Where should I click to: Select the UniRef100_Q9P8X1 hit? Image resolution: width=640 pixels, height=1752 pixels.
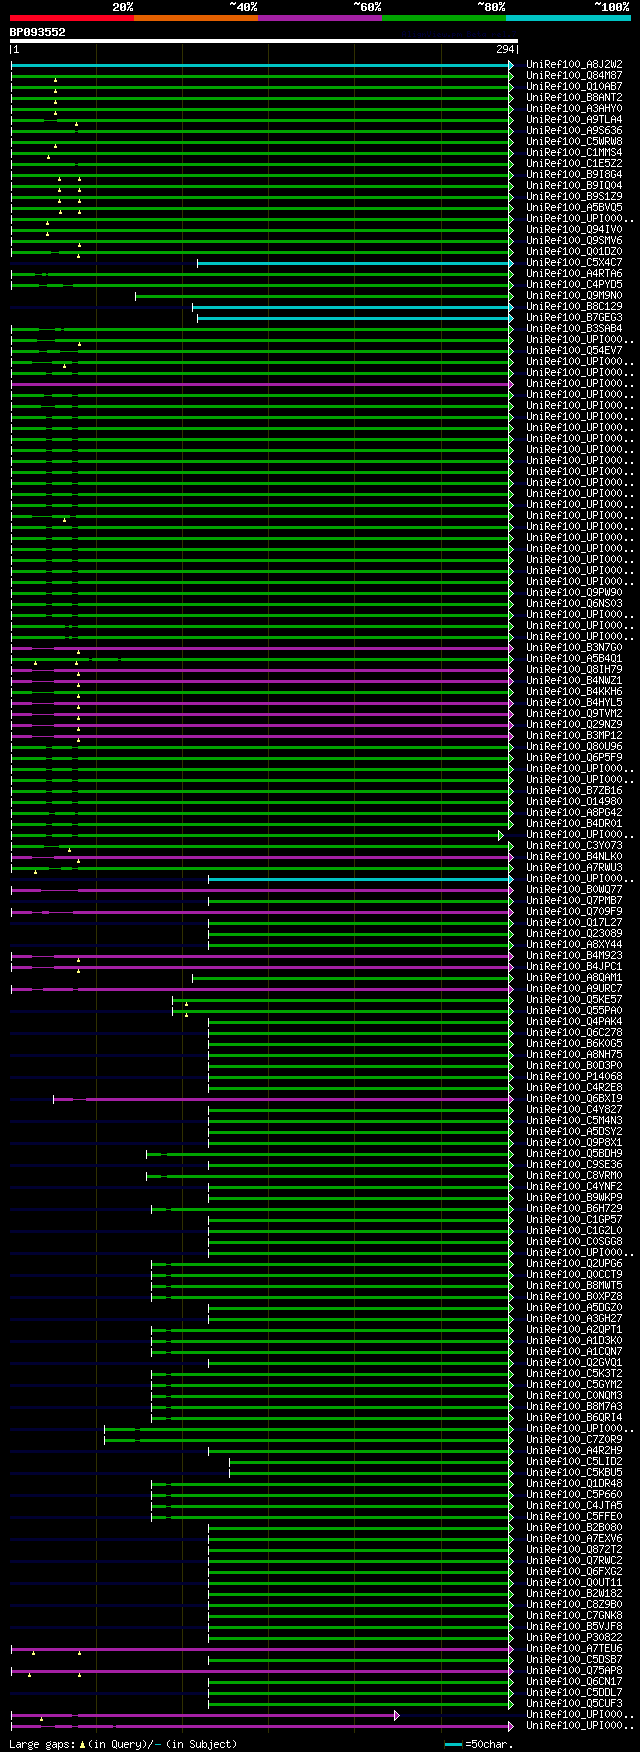573,1143
